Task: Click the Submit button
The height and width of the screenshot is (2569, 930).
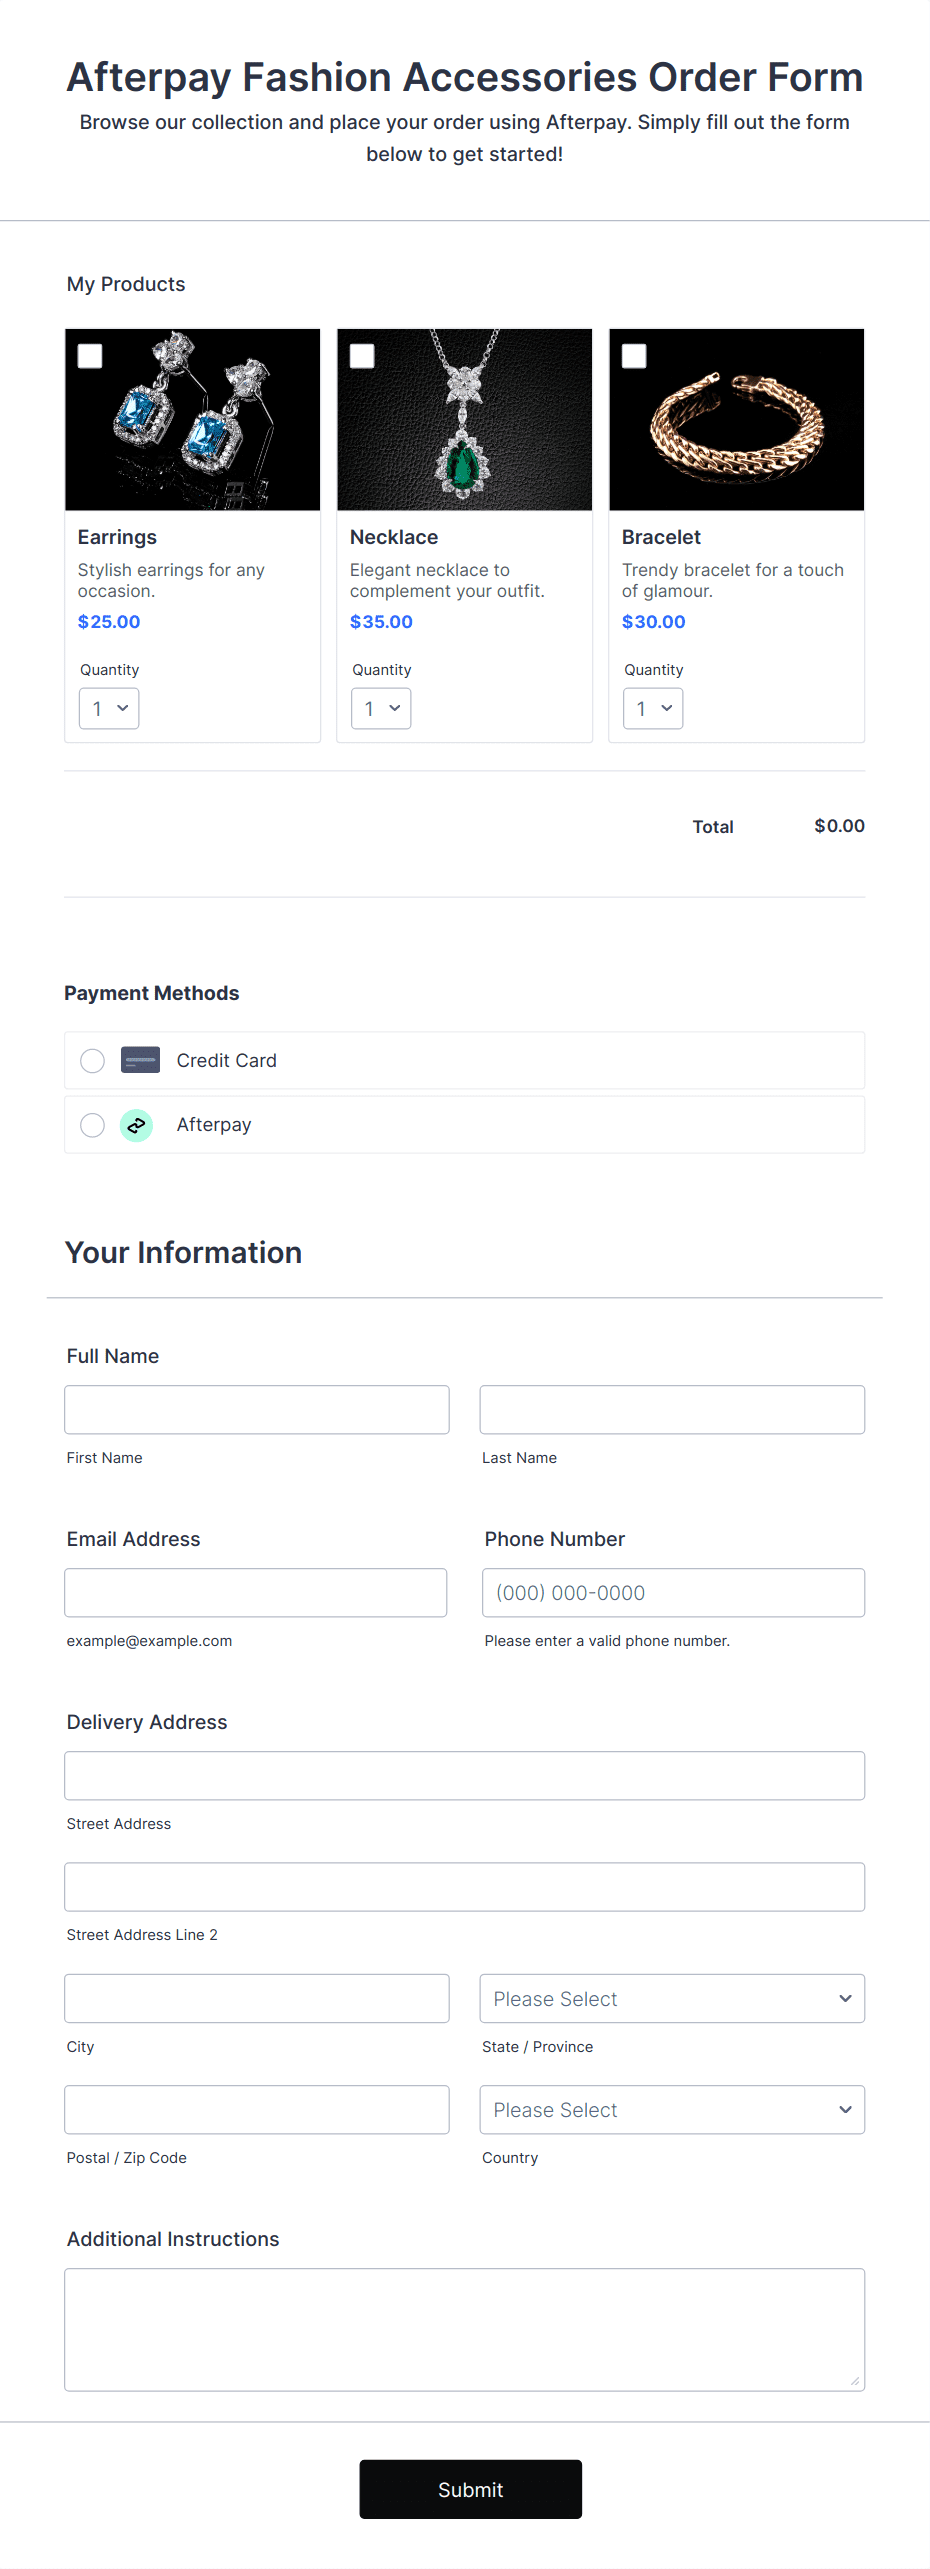Action: pyautogui.click(x=471, y=2489)
